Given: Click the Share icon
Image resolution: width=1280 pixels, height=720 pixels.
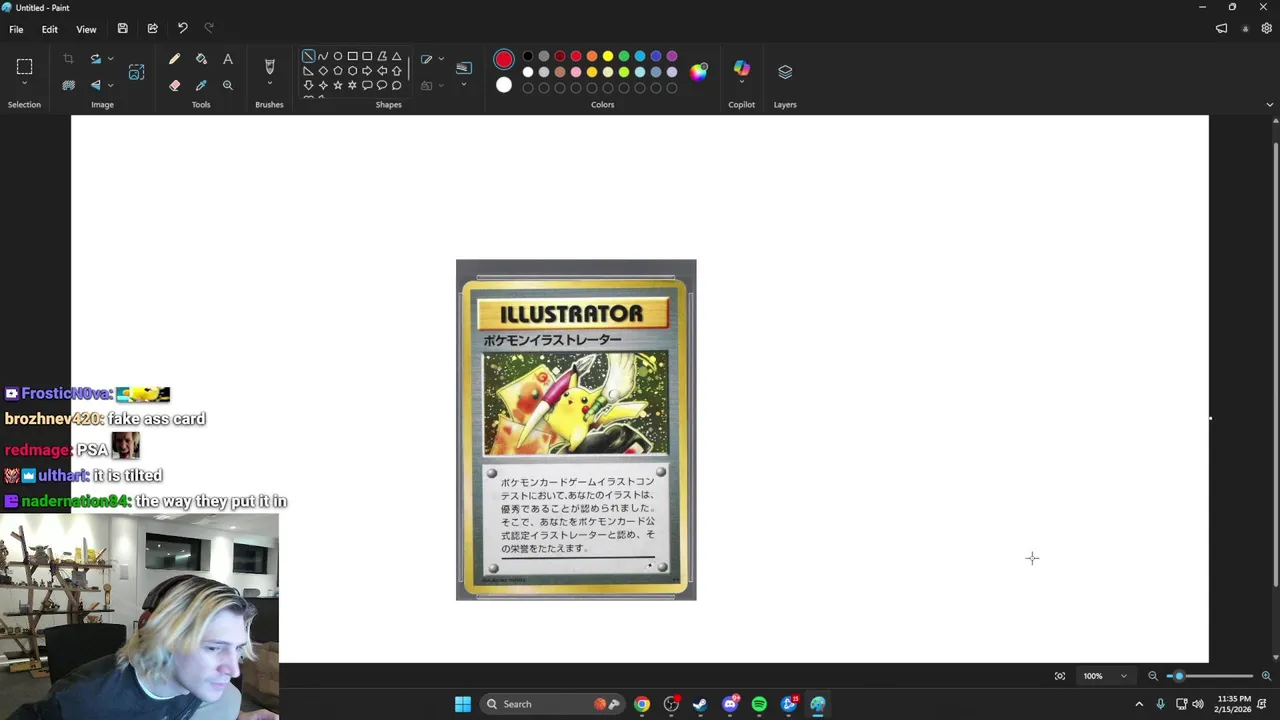Looking at the screenshot, I should pyautogui.click(x=152, y=28).
